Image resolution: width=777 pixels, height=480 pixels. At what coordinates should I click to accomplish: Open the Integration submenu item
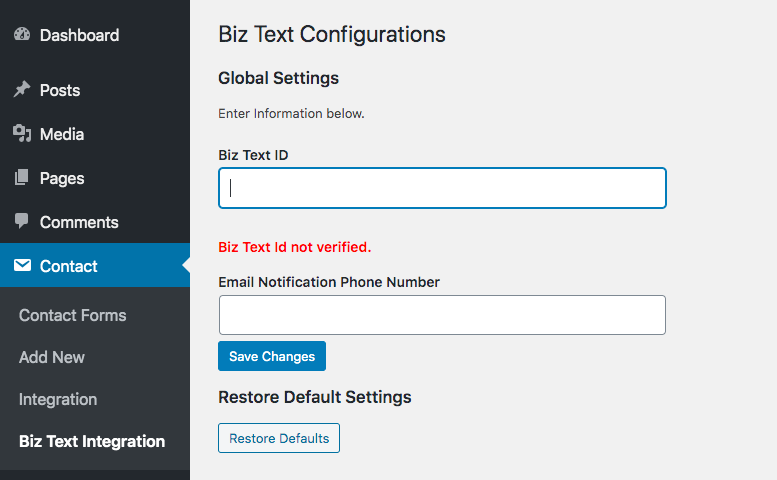tap(58, 399)
